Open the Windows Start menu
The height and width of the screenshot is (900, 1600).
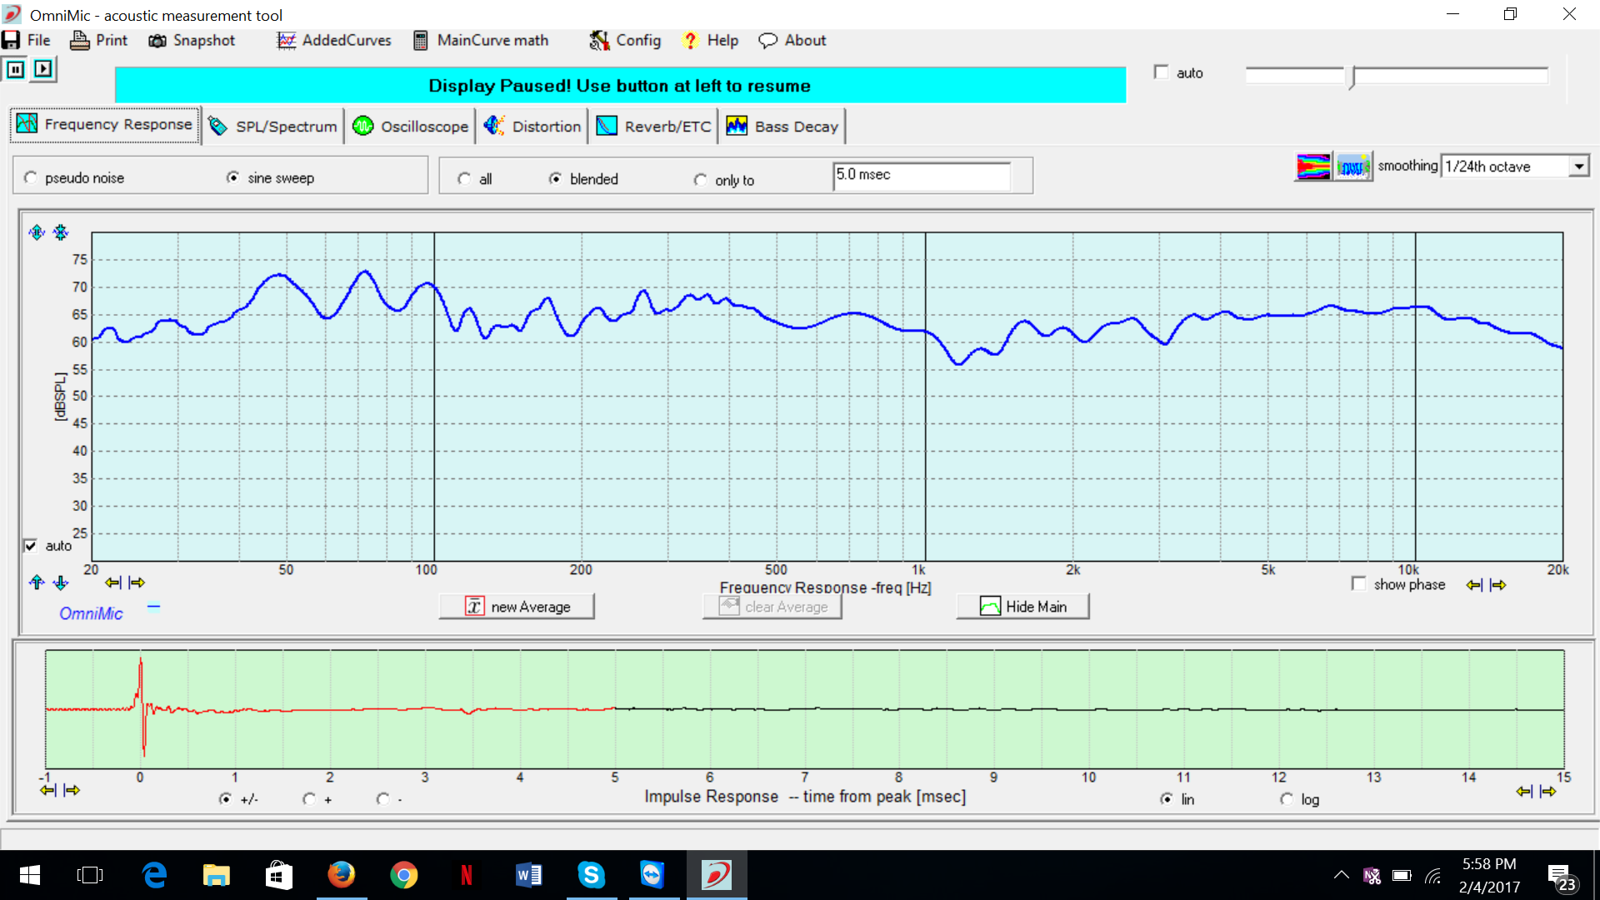click(x=30, y=875)
